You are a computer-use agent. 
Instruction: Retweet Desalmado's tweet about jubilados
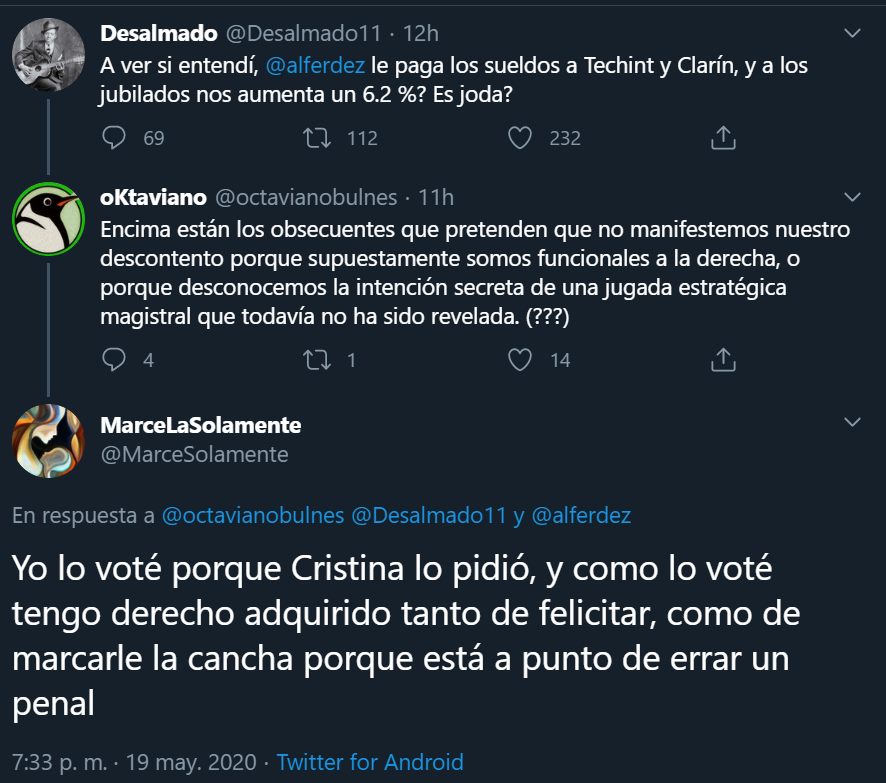point(316,138)
